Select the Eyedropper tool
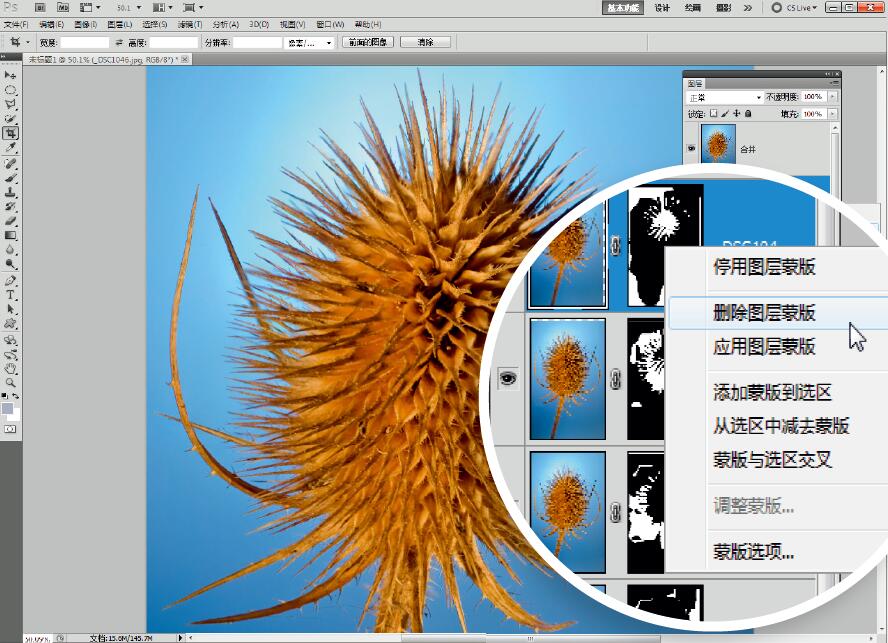The image size is (888, 643). 11,147
